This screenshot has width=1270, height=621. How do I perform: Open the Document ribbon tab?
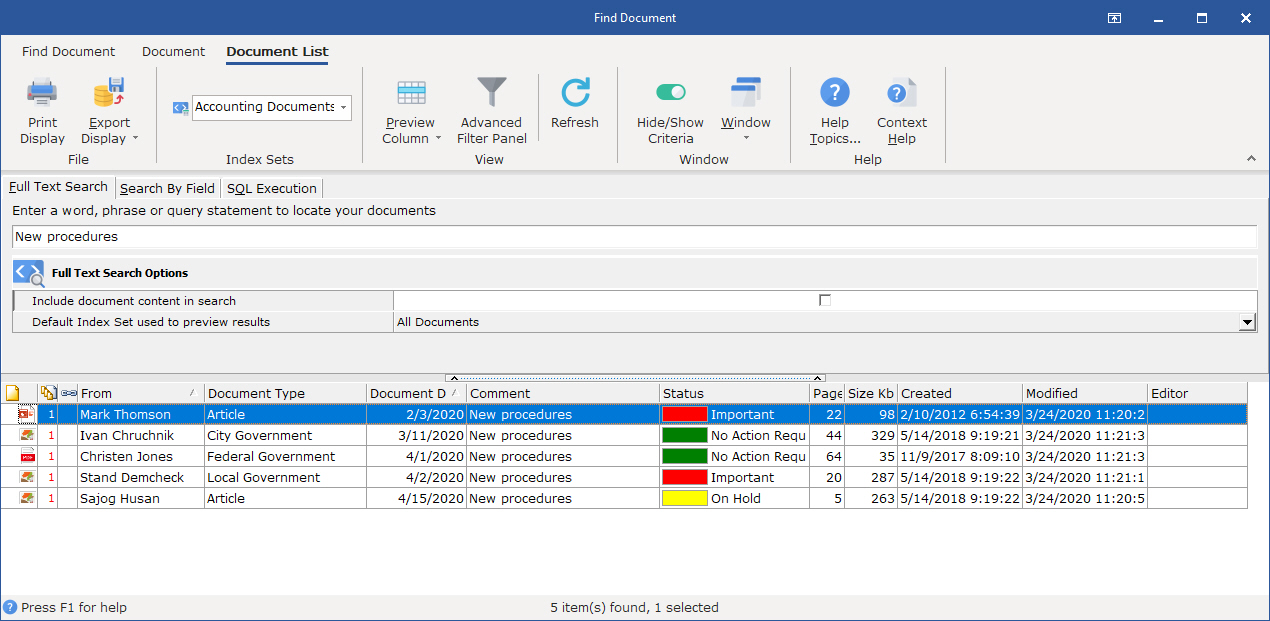coord(173,52)
